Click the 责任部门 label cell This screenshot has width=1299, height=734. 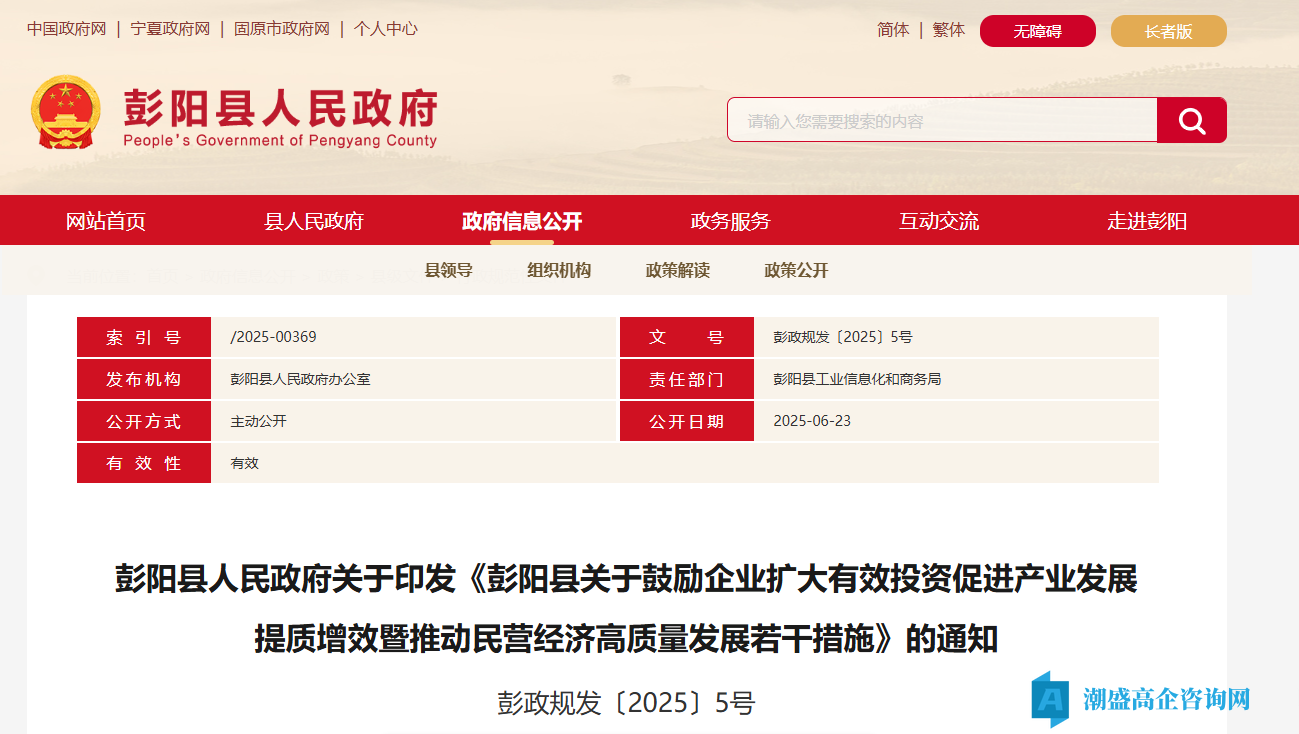click(x=687, y=379)
